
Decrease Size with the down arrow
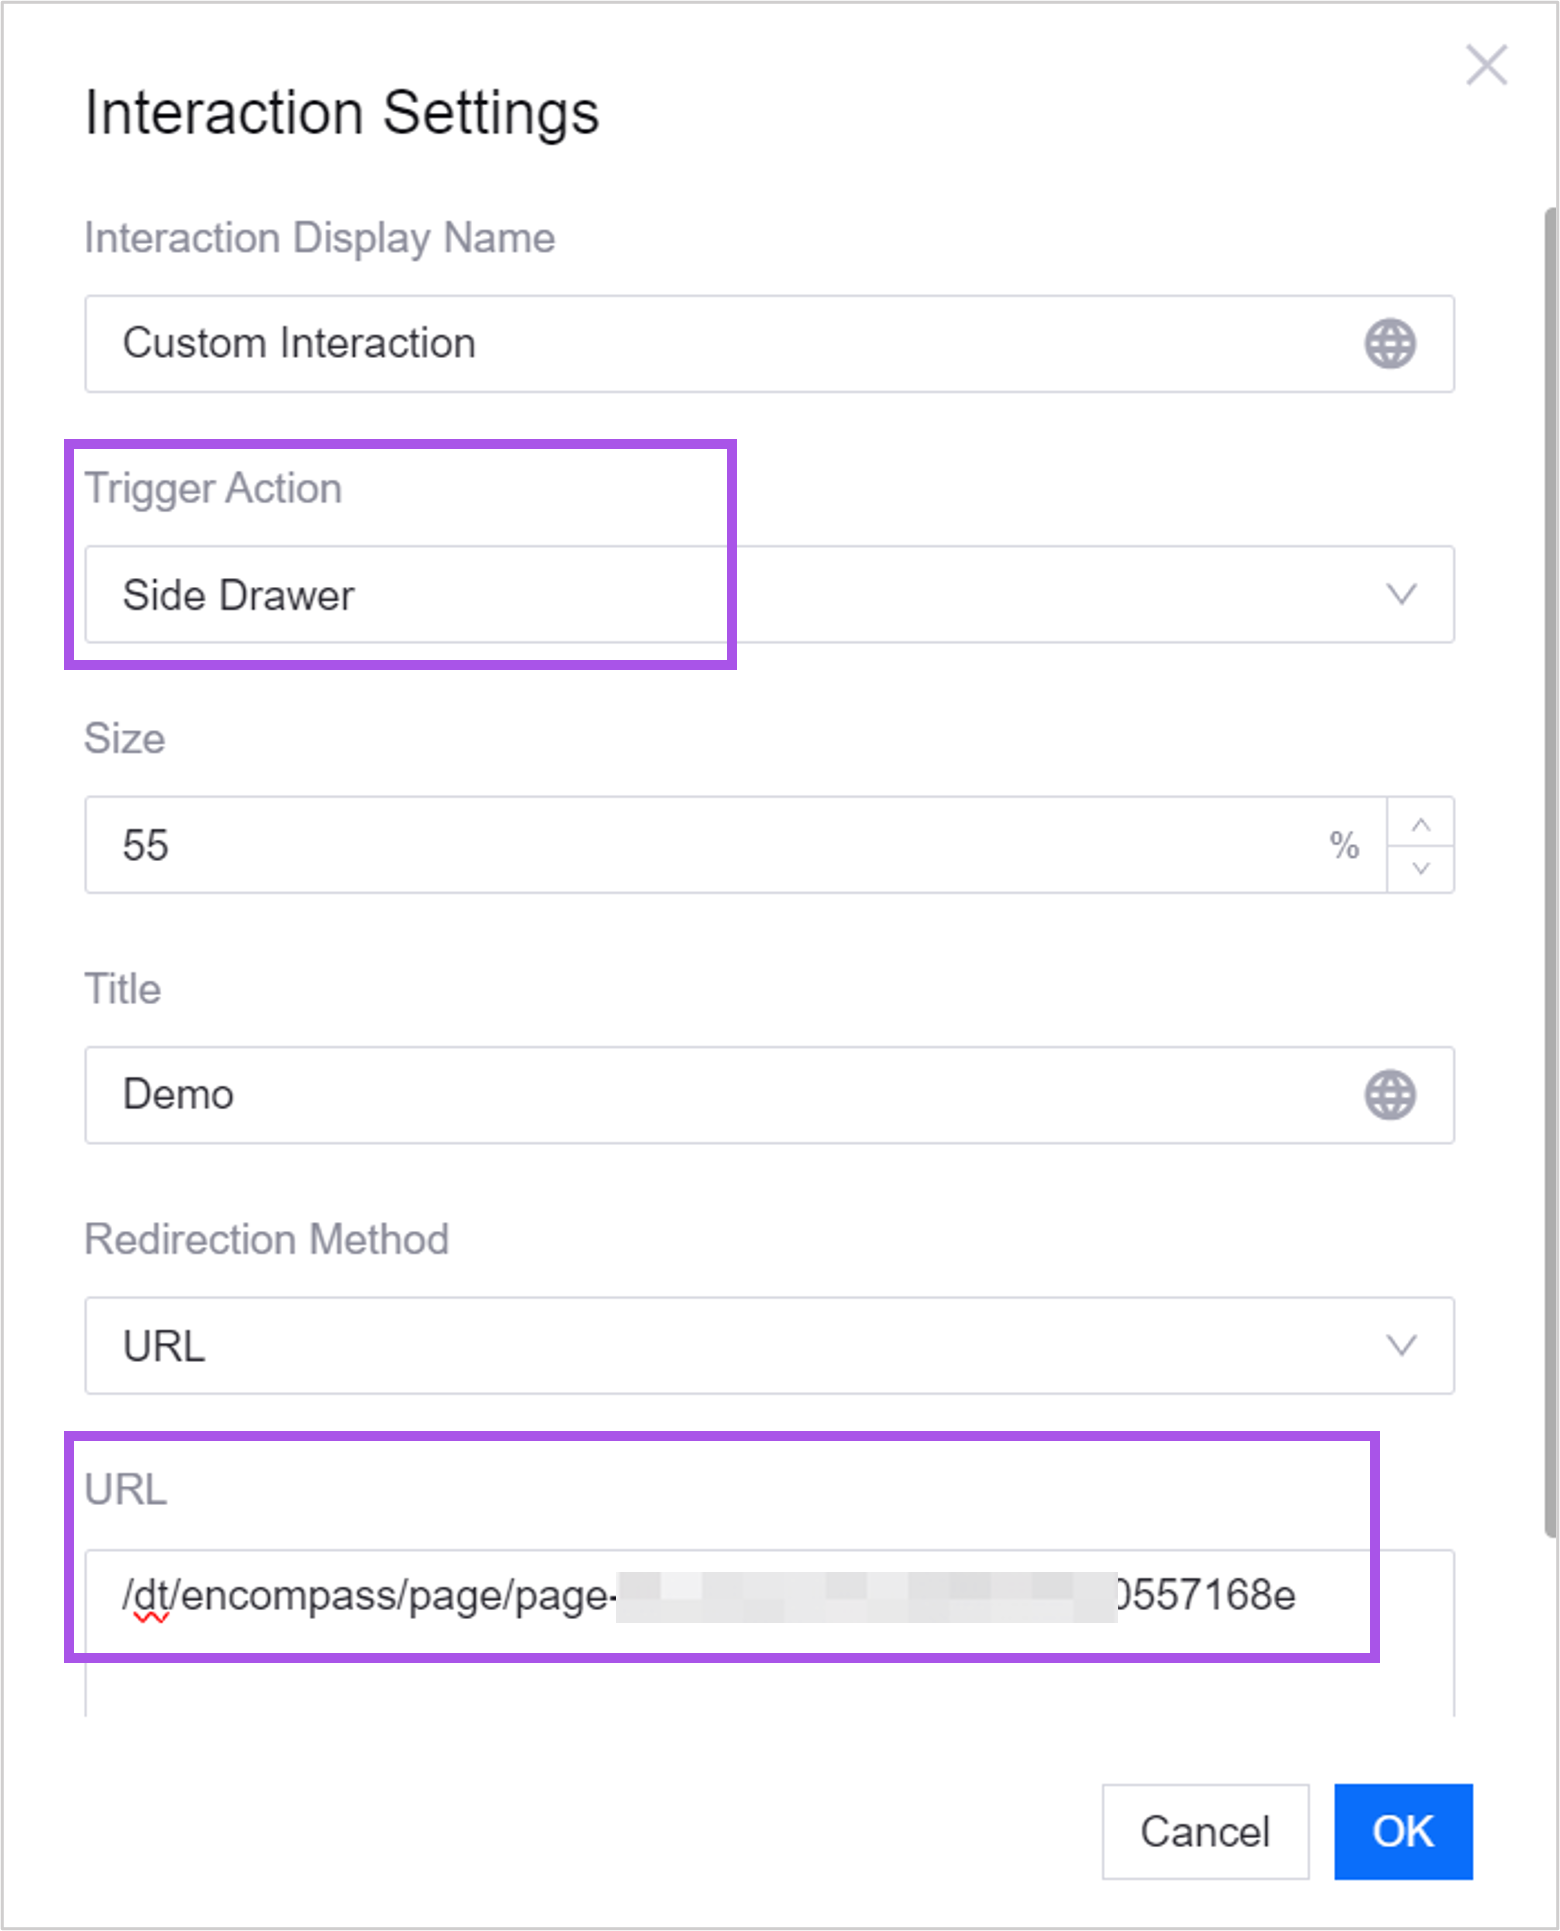tap(1421, 868)
